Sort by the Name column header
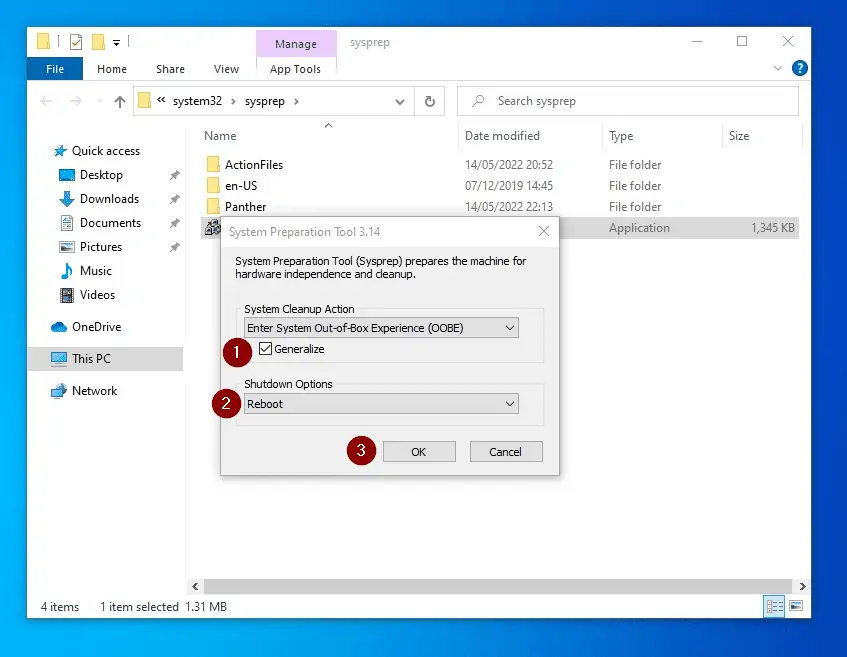Image resolution: width=847 pixels, height=657 pixels. coord(220,136)
